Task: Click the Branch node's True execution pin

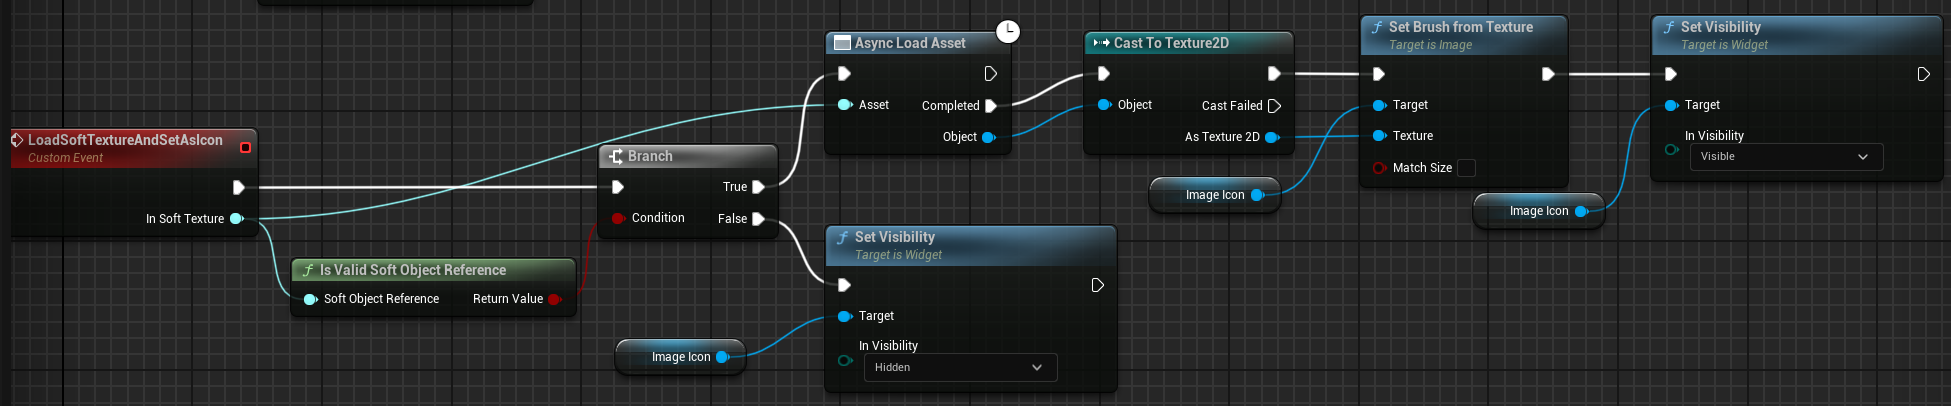Action: pyautogui.click(x=758, y=187)
